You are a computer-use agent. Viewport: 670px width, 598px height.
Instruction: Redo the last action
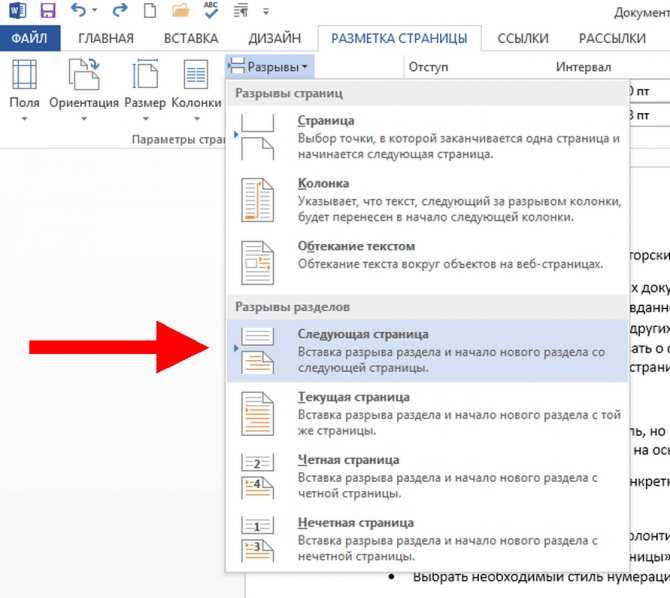coord(120,10)
